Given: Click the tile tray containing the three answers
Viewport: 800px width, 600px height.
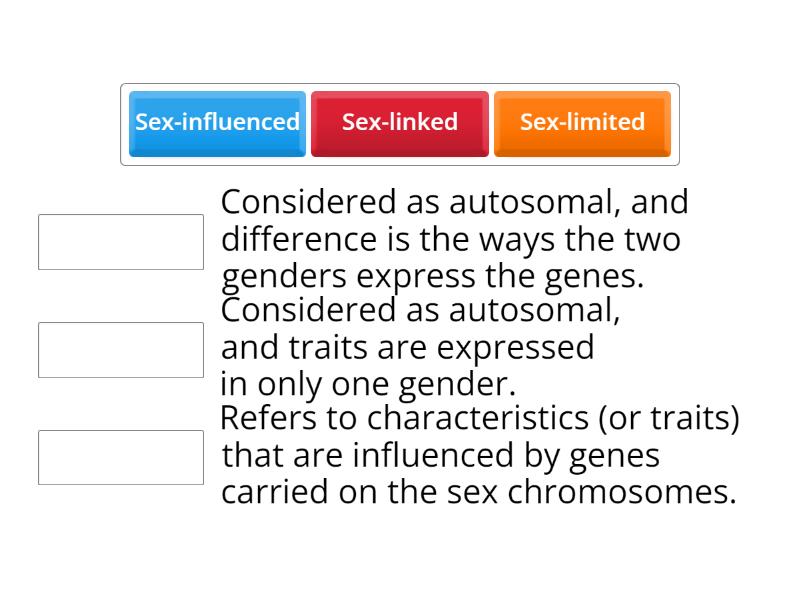Looking at the screenshot, I should (x=400, y=123).
